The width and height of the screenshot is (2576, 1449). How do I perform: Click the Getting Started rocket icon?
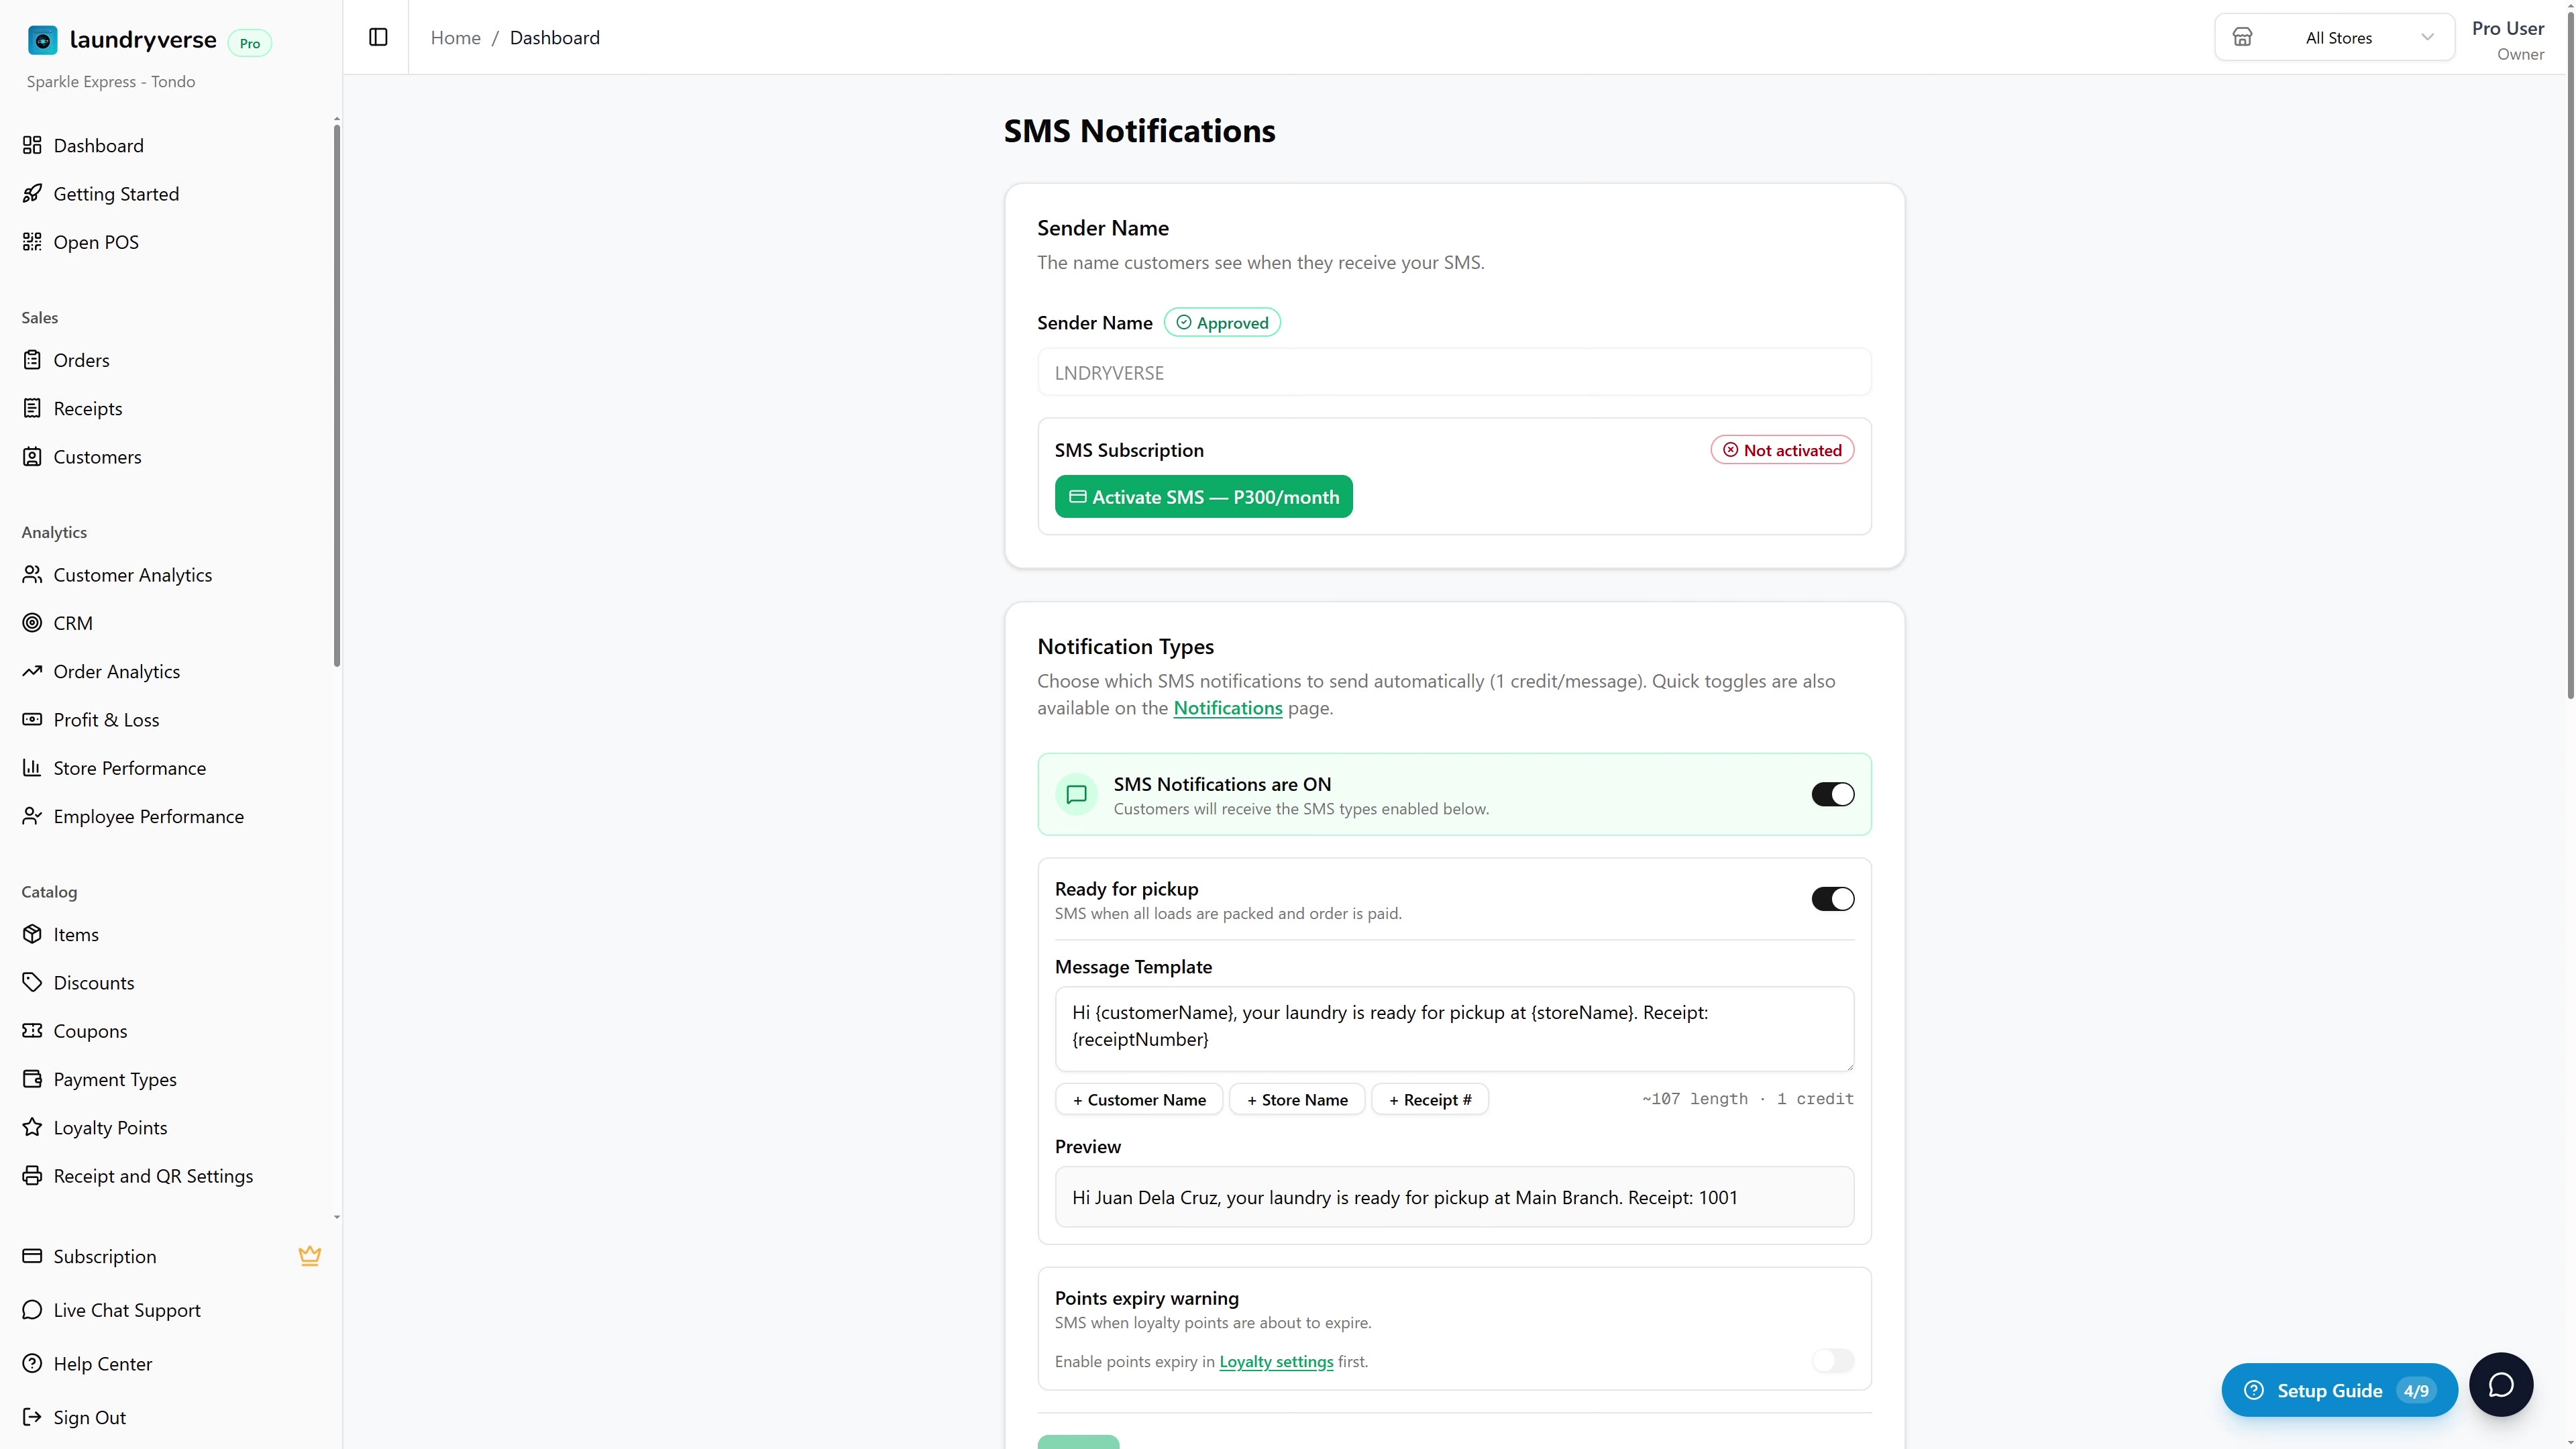[x=32, y=193]
